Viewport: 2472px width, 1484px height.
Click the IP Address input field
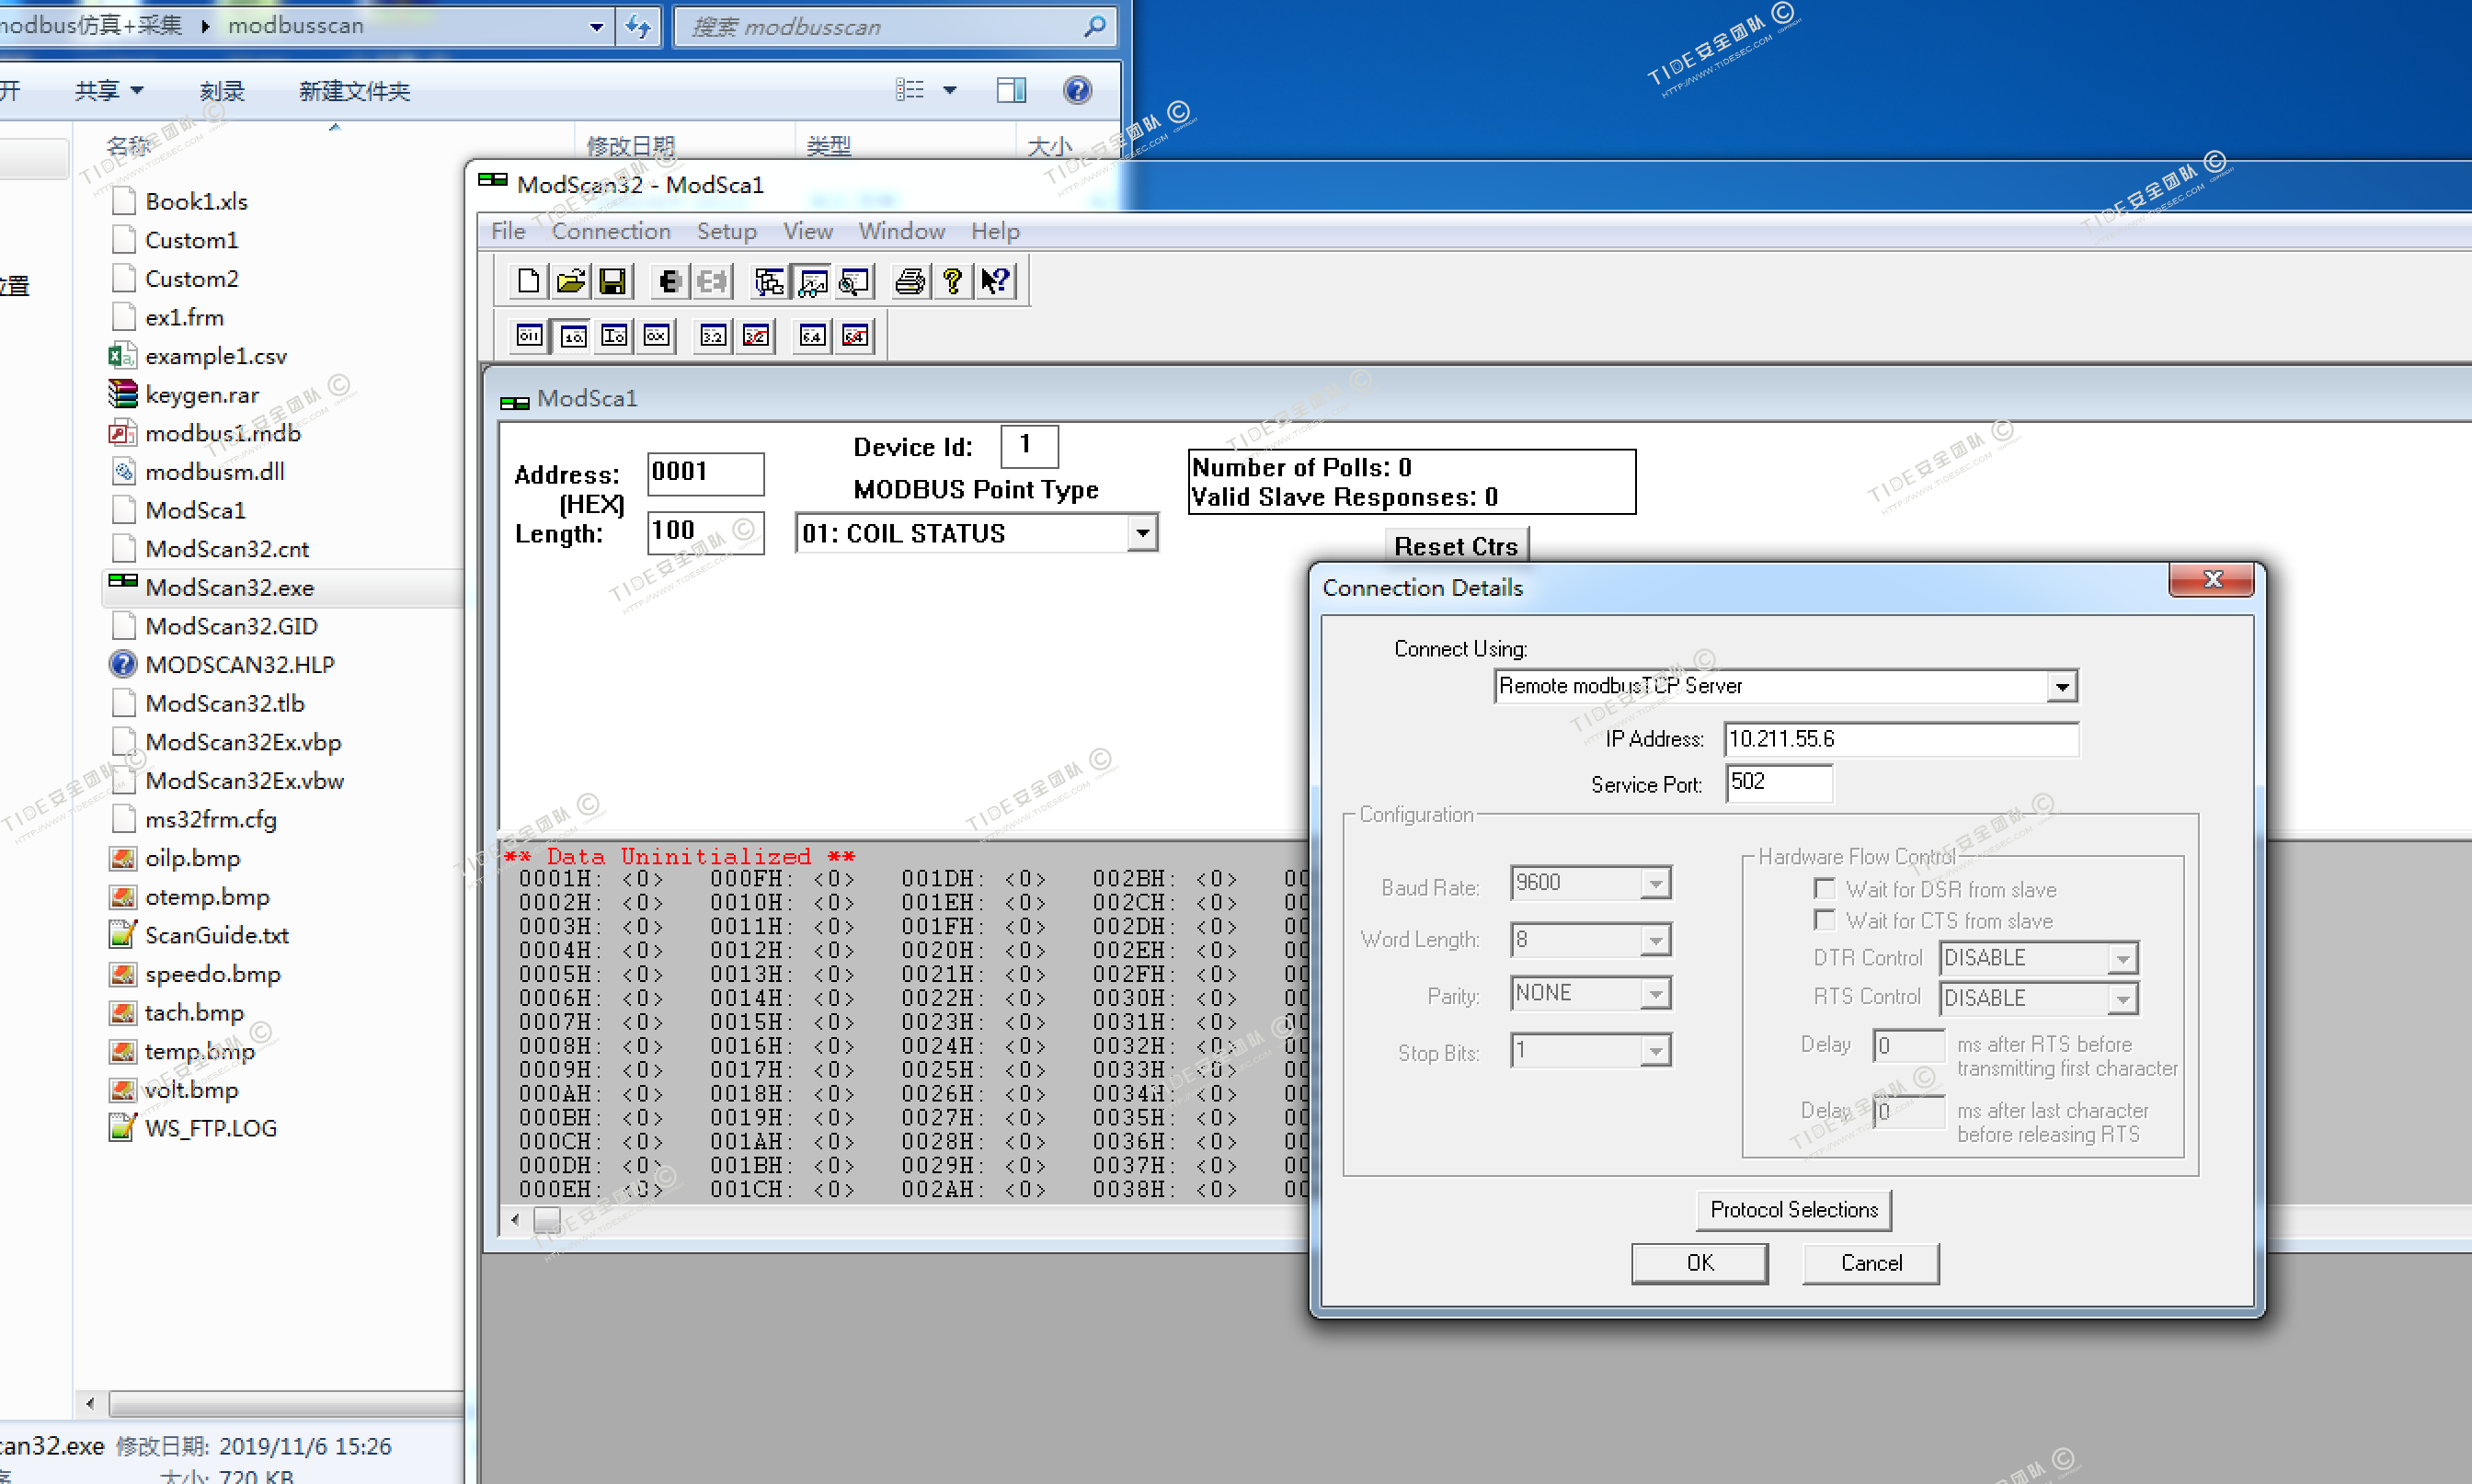[1900, 739]
